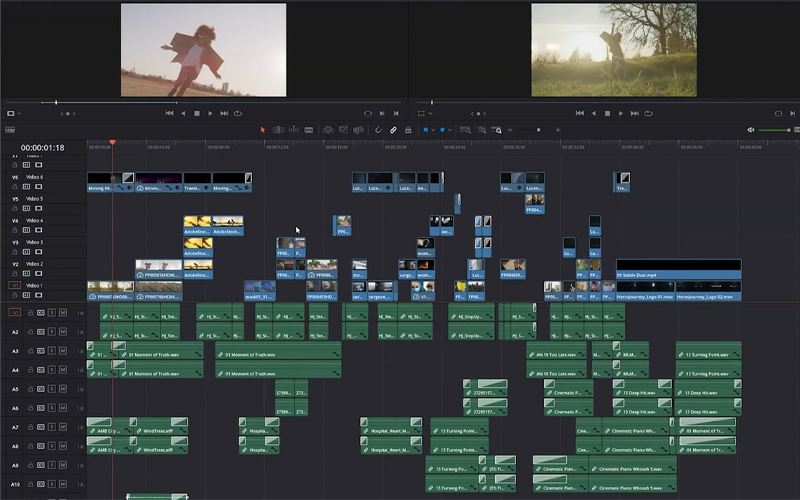Select the 01 Subtle Dust.mp4 clip
The width and height of the screenshot is (800, 500).
click(679, 269)
